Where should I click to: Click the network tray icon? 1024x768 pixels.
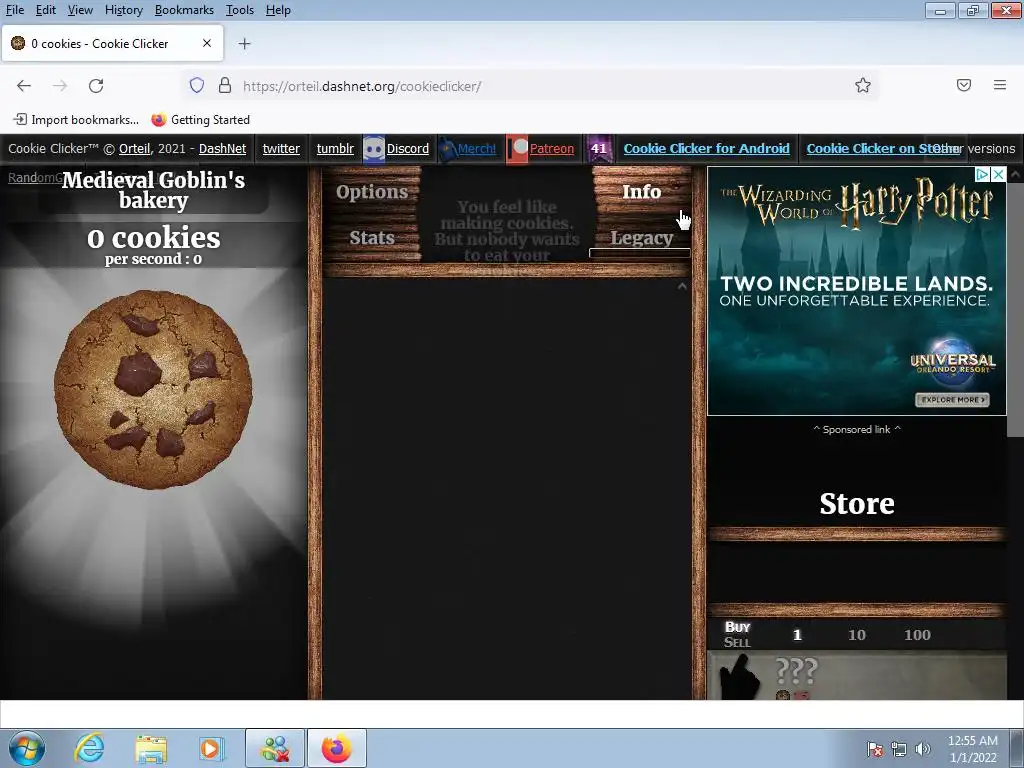pos(899,749)
